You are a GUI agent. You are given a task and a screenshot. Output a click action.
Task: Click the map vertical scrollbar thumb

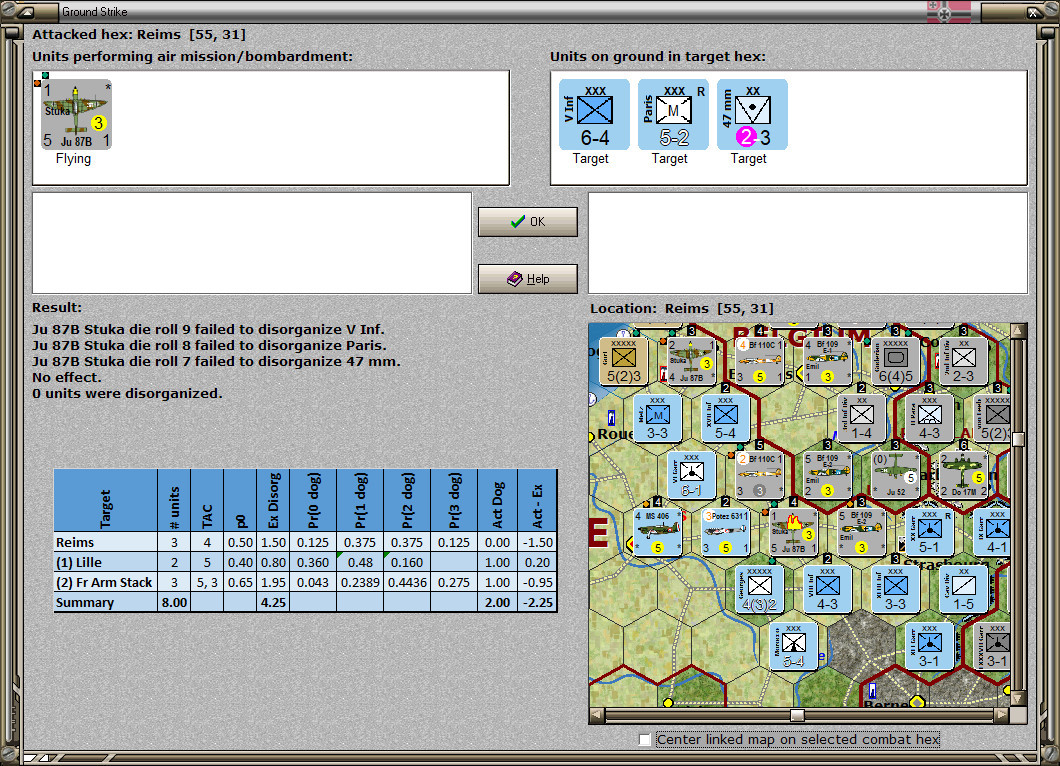click(1018, 439)
